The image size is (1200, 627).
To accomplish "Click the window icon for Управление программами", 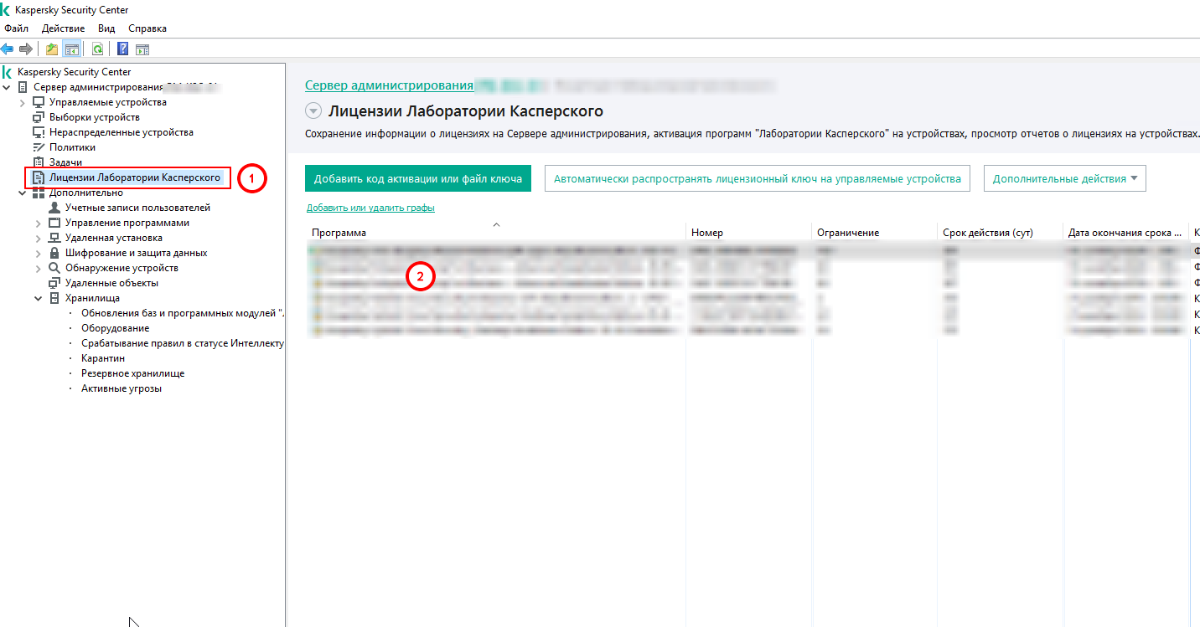I will (55, 223).
